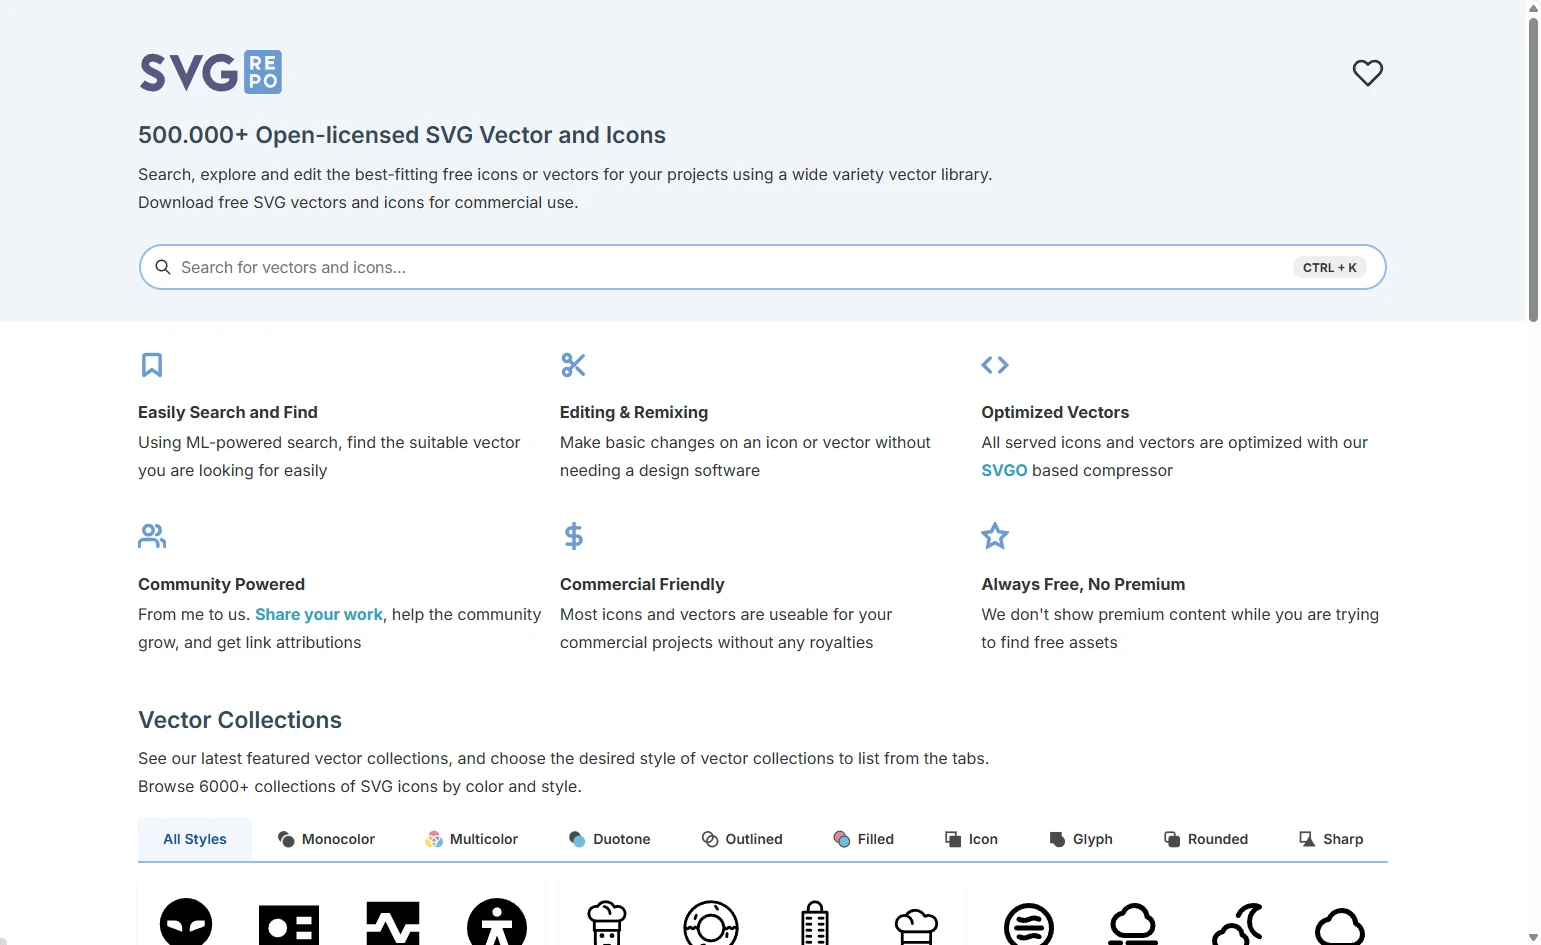This screenshot has height=945, width=1541.
Task: Switch to the Monocolor tab
Action: click(326, 839)
